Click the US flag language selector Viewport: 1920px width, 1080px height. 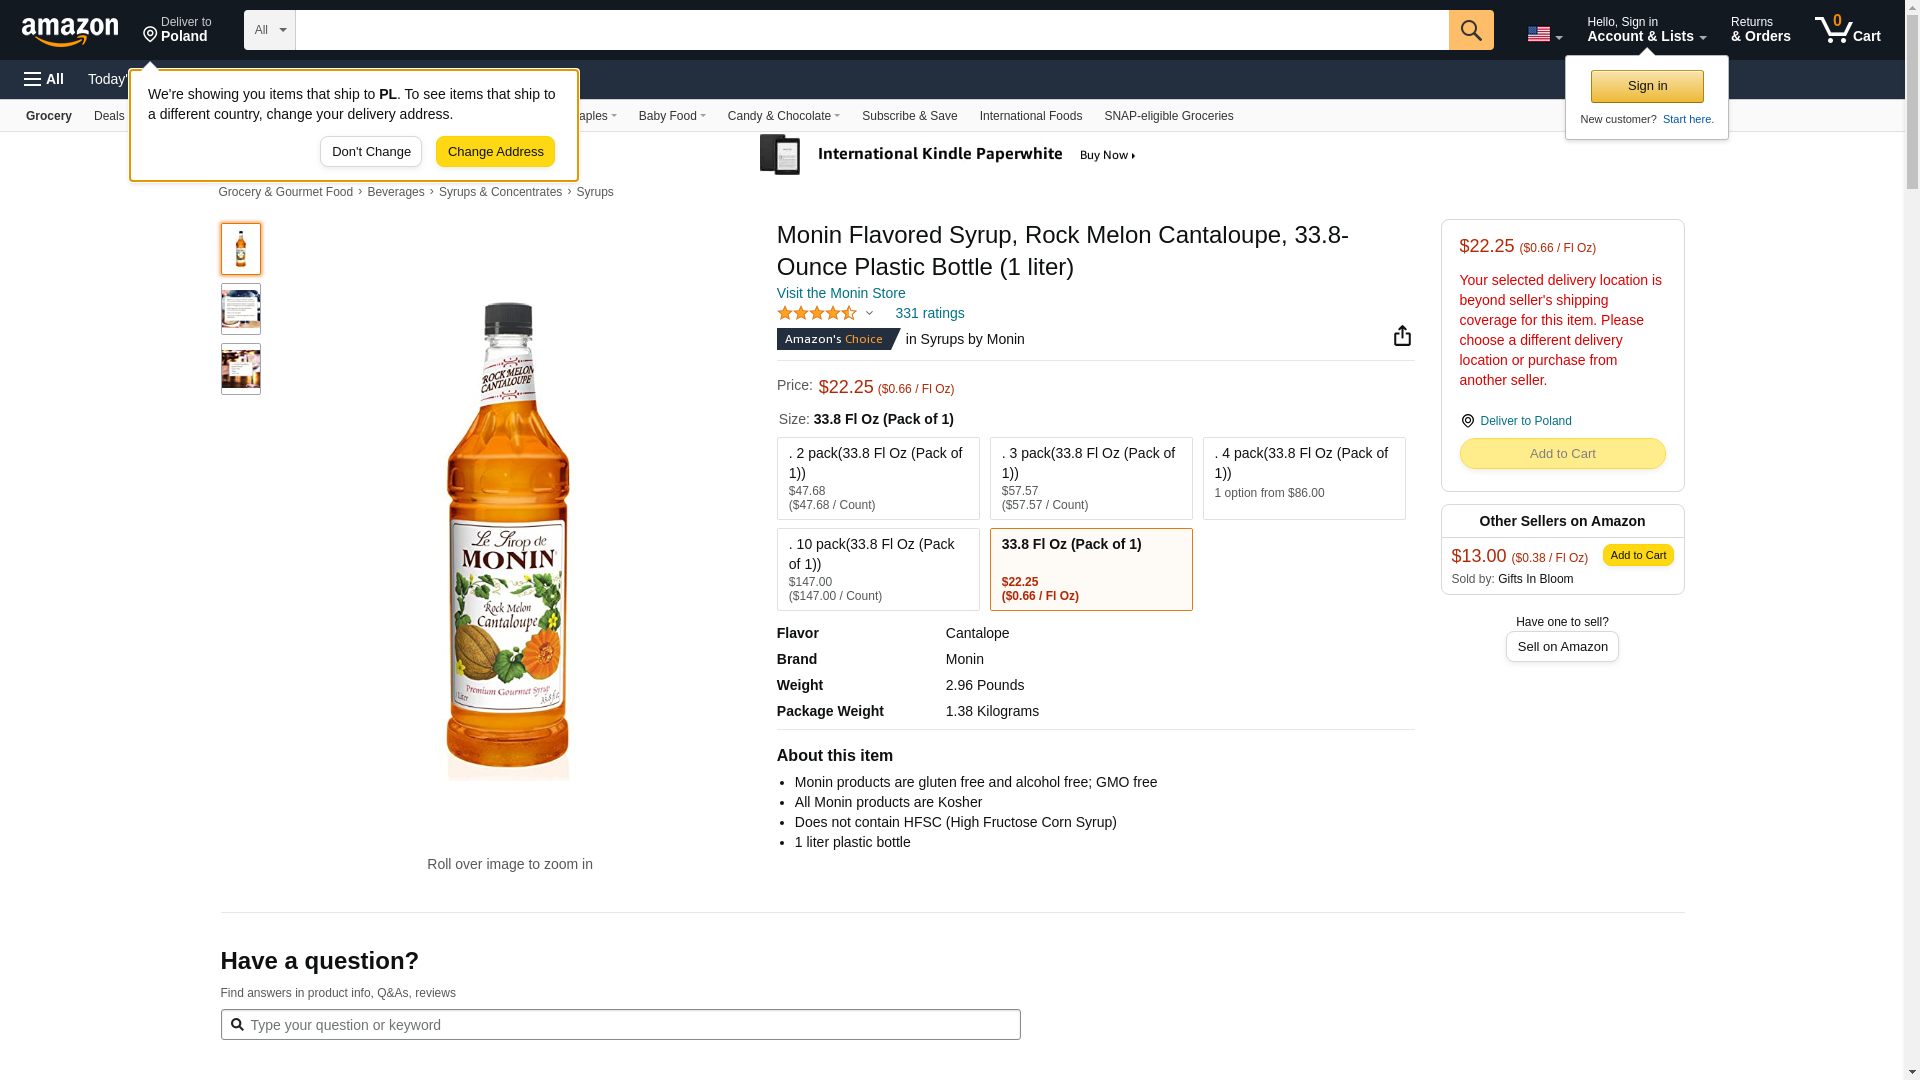click(1543, 35)
